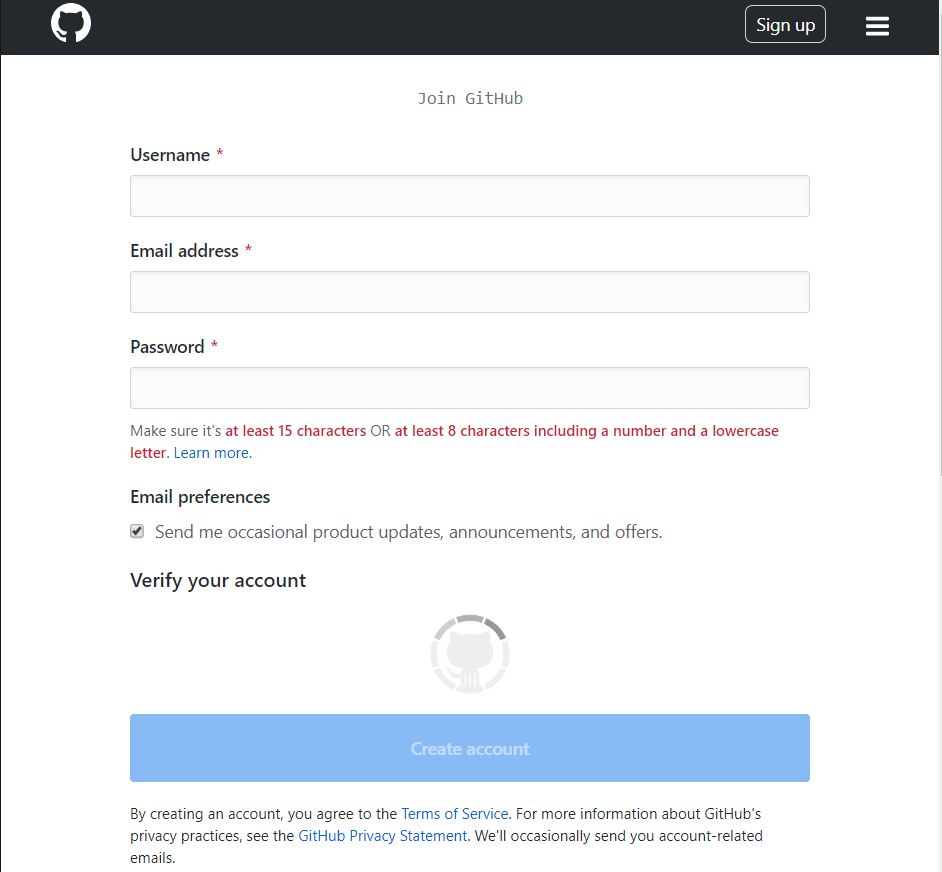Click the 'Join GitHub' heading text
Viewport: 942px width, 872px height.
click(x=470, y=99)
